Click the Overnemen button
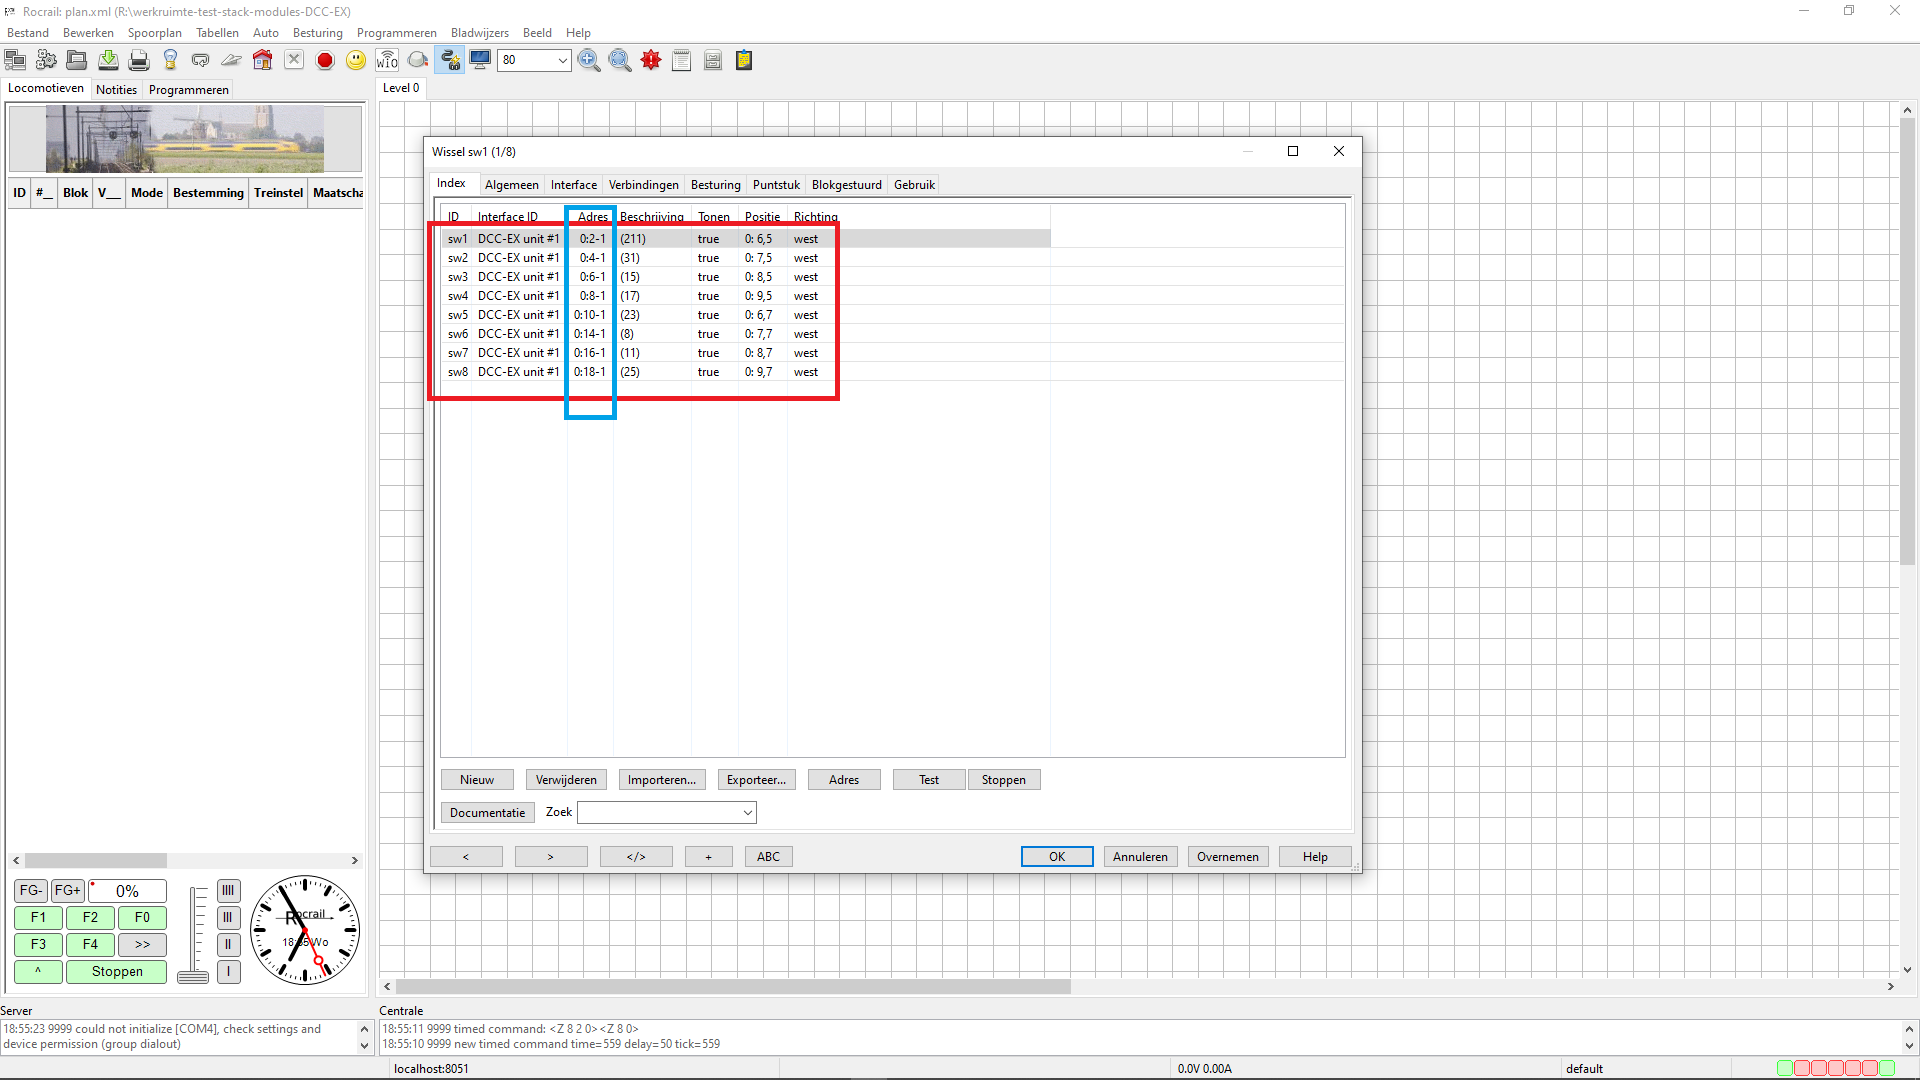Screen dimensions: 1920x1080 point(1227,857)
